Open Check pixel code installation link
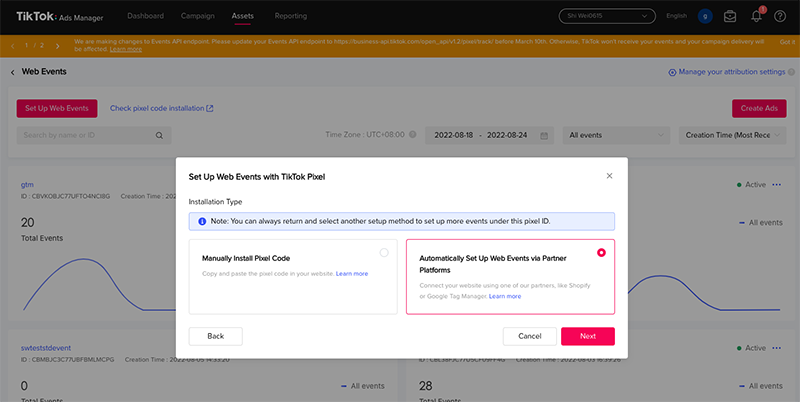 pyautogui.click(x=162, y=108)
